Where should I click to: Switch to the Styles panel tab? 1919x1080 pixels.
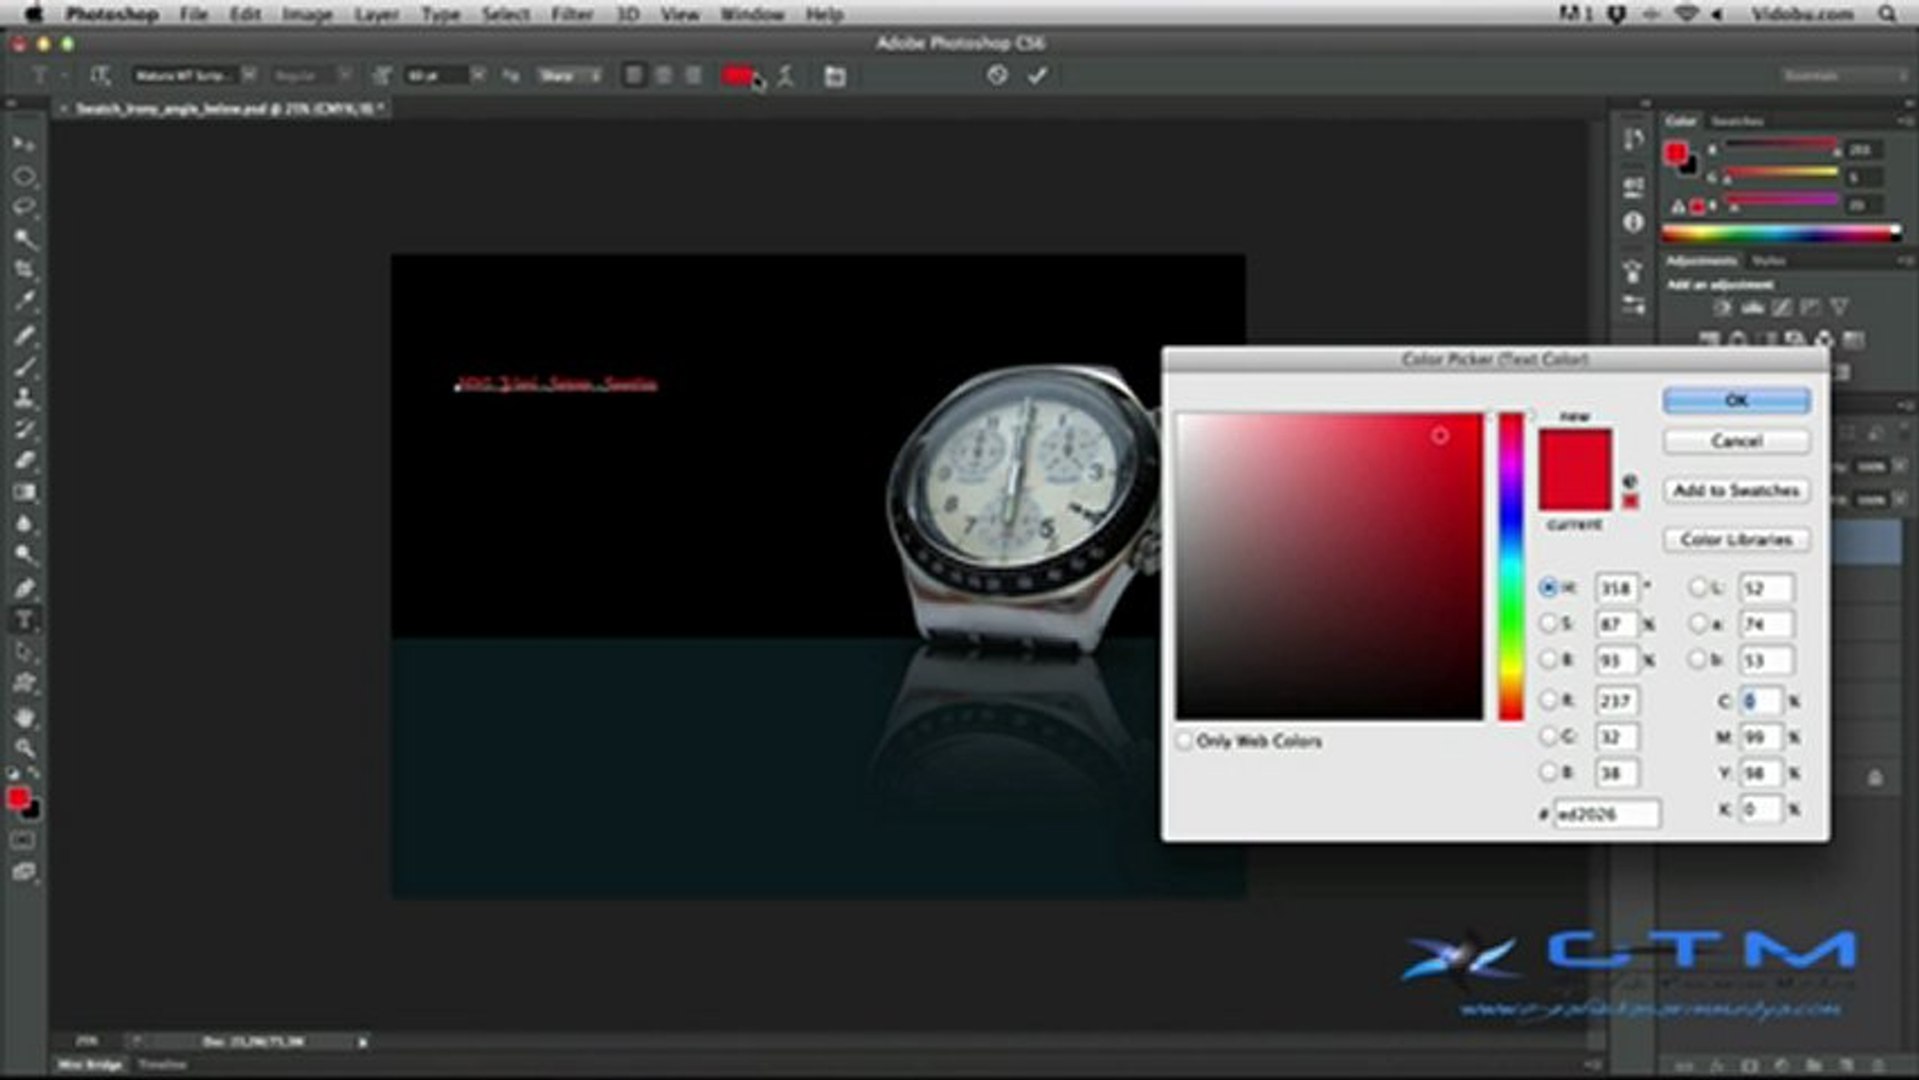[1768, 261]
